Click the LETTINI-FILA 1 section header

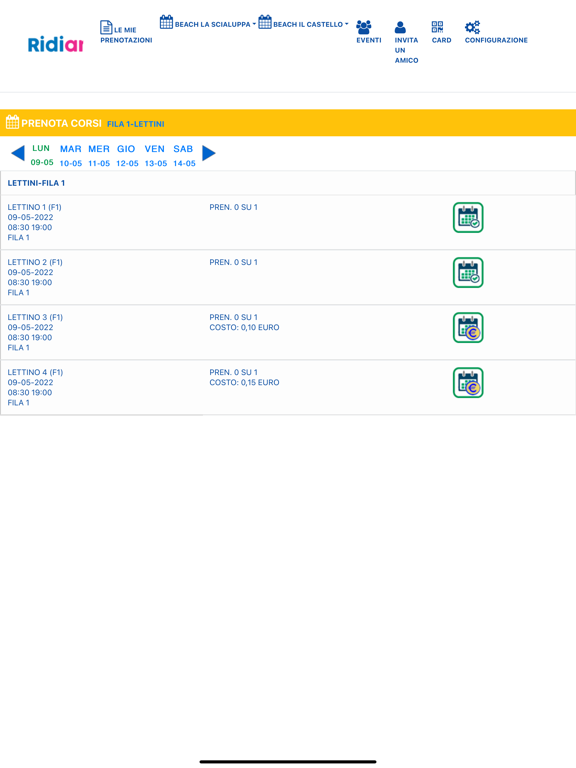36,183
